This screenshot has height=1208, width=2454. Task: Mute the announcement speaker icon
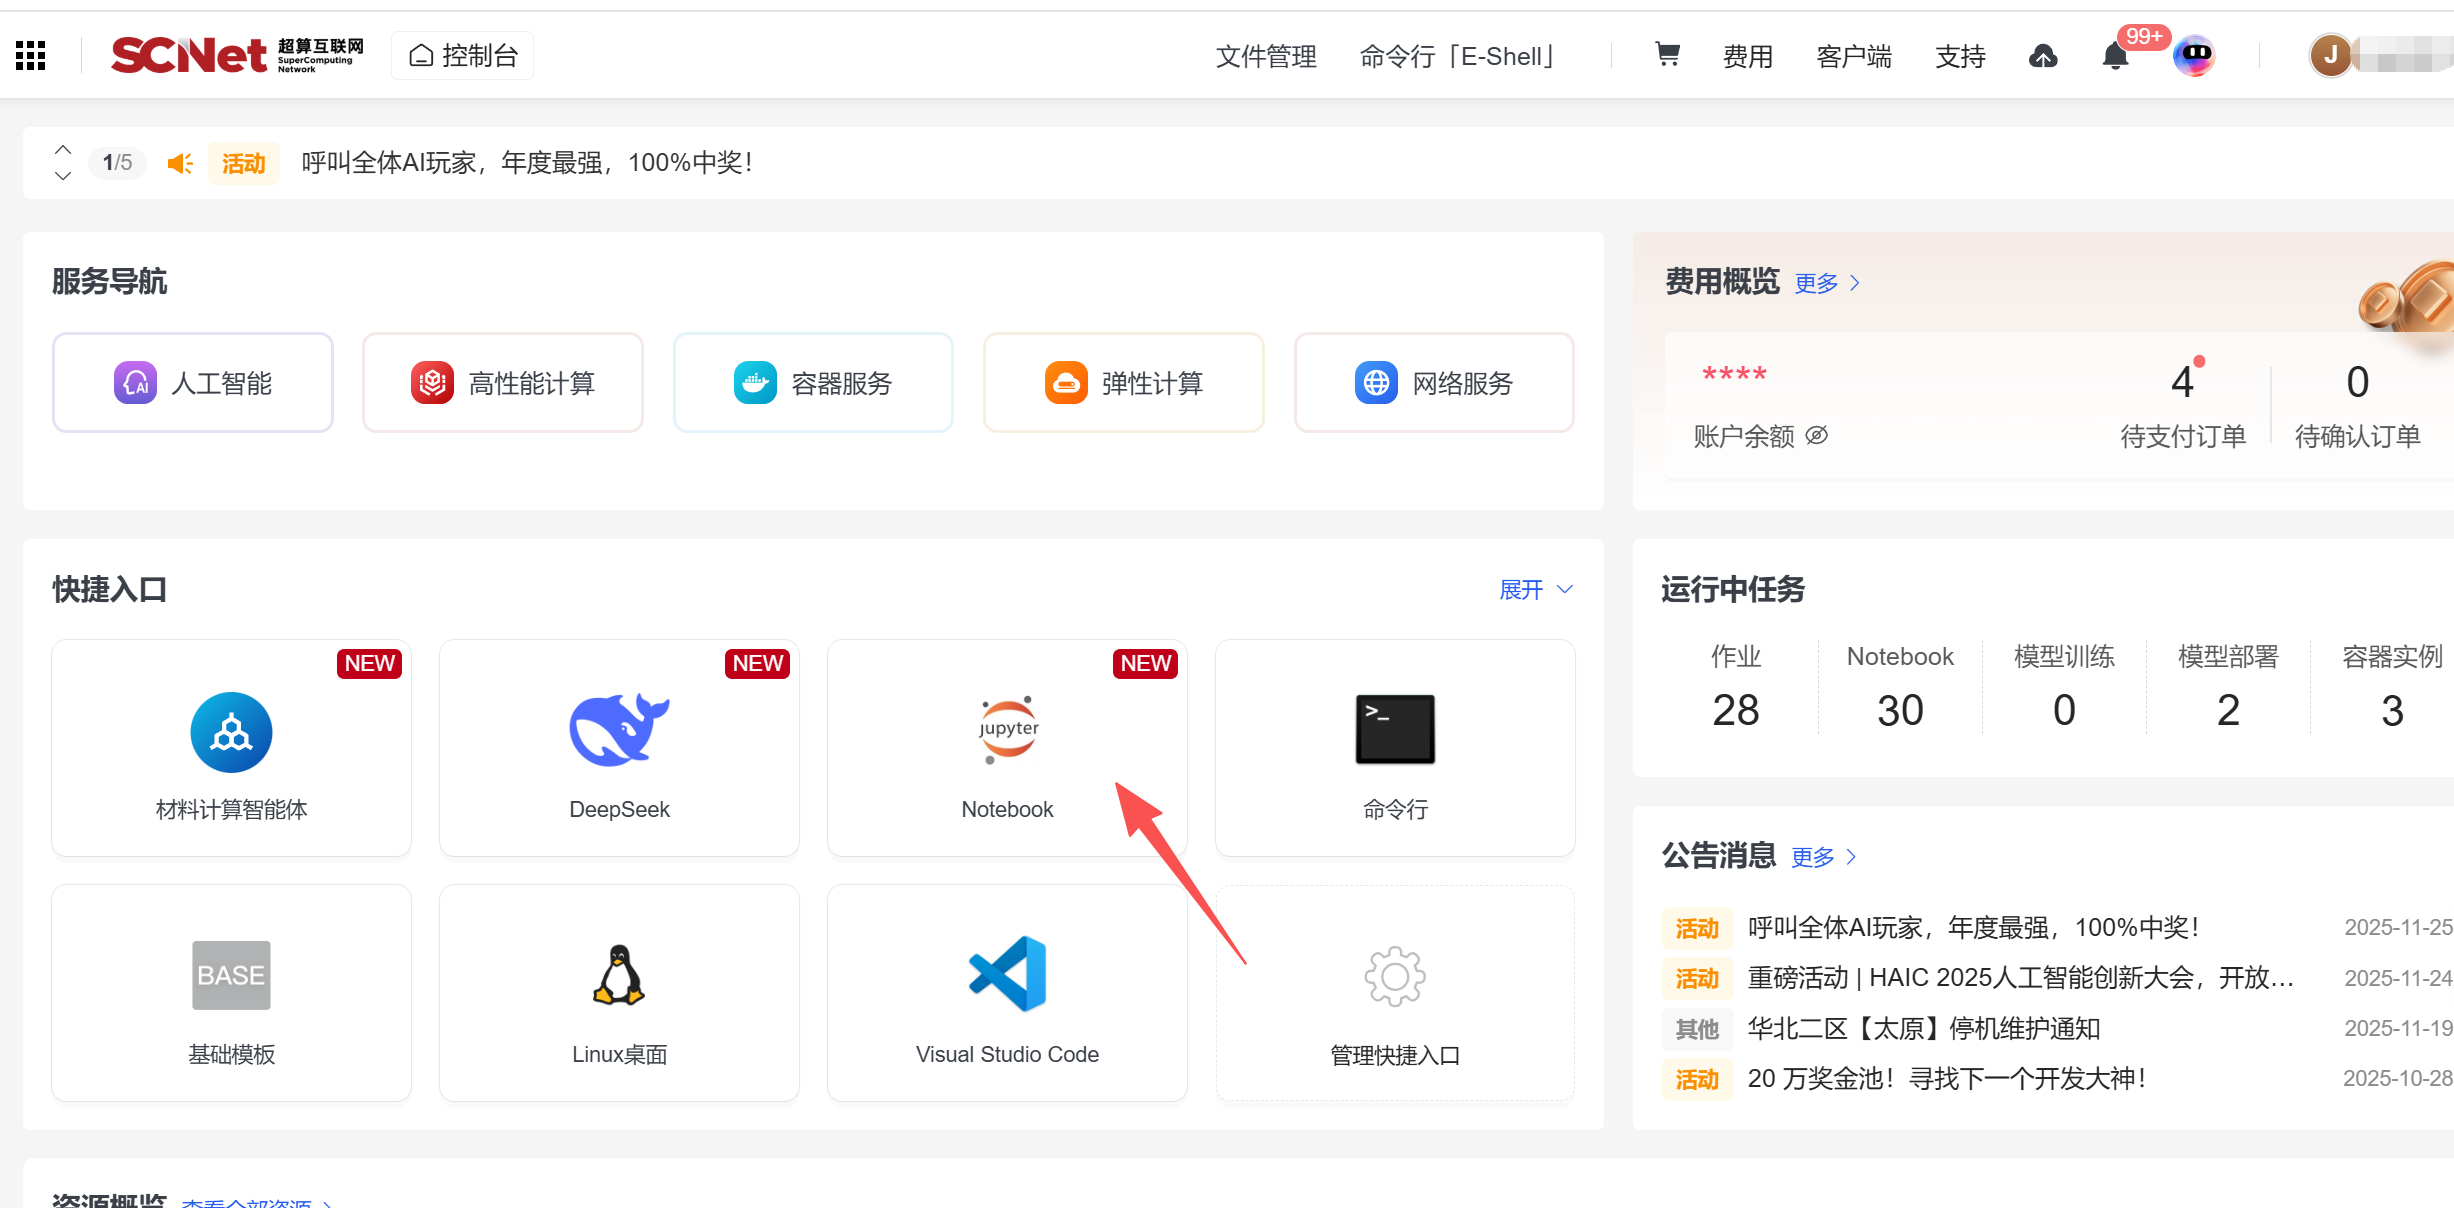(180, 163)
